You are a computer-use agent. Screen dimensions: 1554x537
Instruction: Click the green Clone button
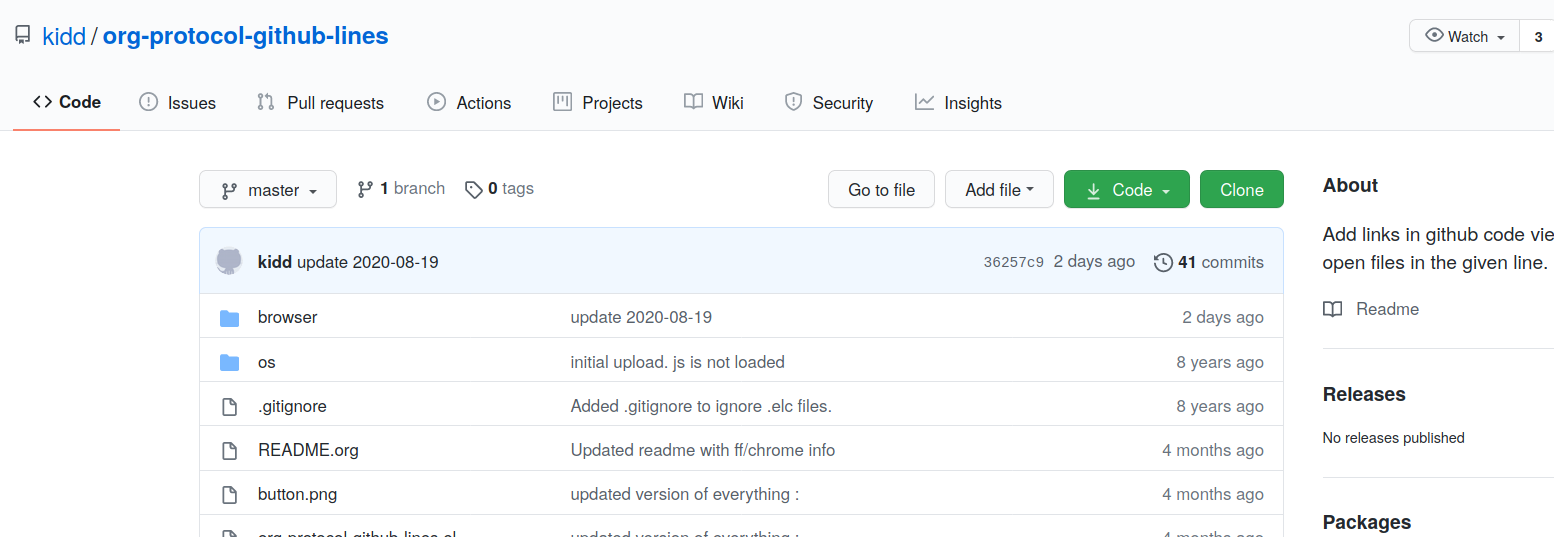[x=1242, y=190]
